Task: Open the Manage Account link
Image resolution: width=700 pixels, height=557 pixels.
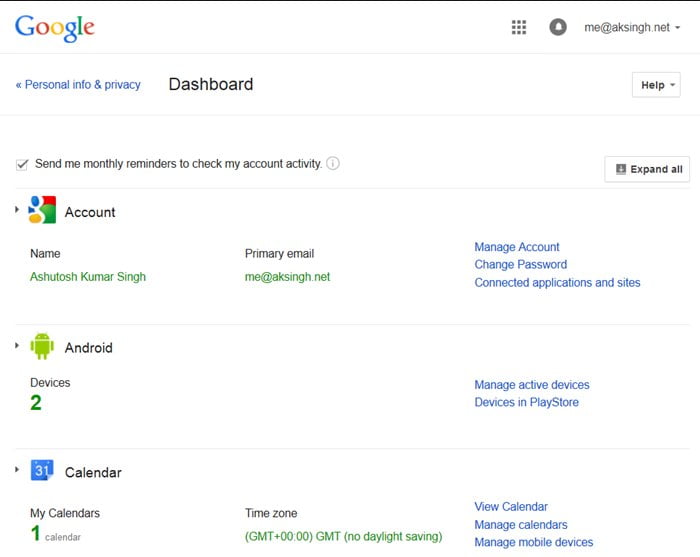Action: pyautogui.click(x=517, y=247)
